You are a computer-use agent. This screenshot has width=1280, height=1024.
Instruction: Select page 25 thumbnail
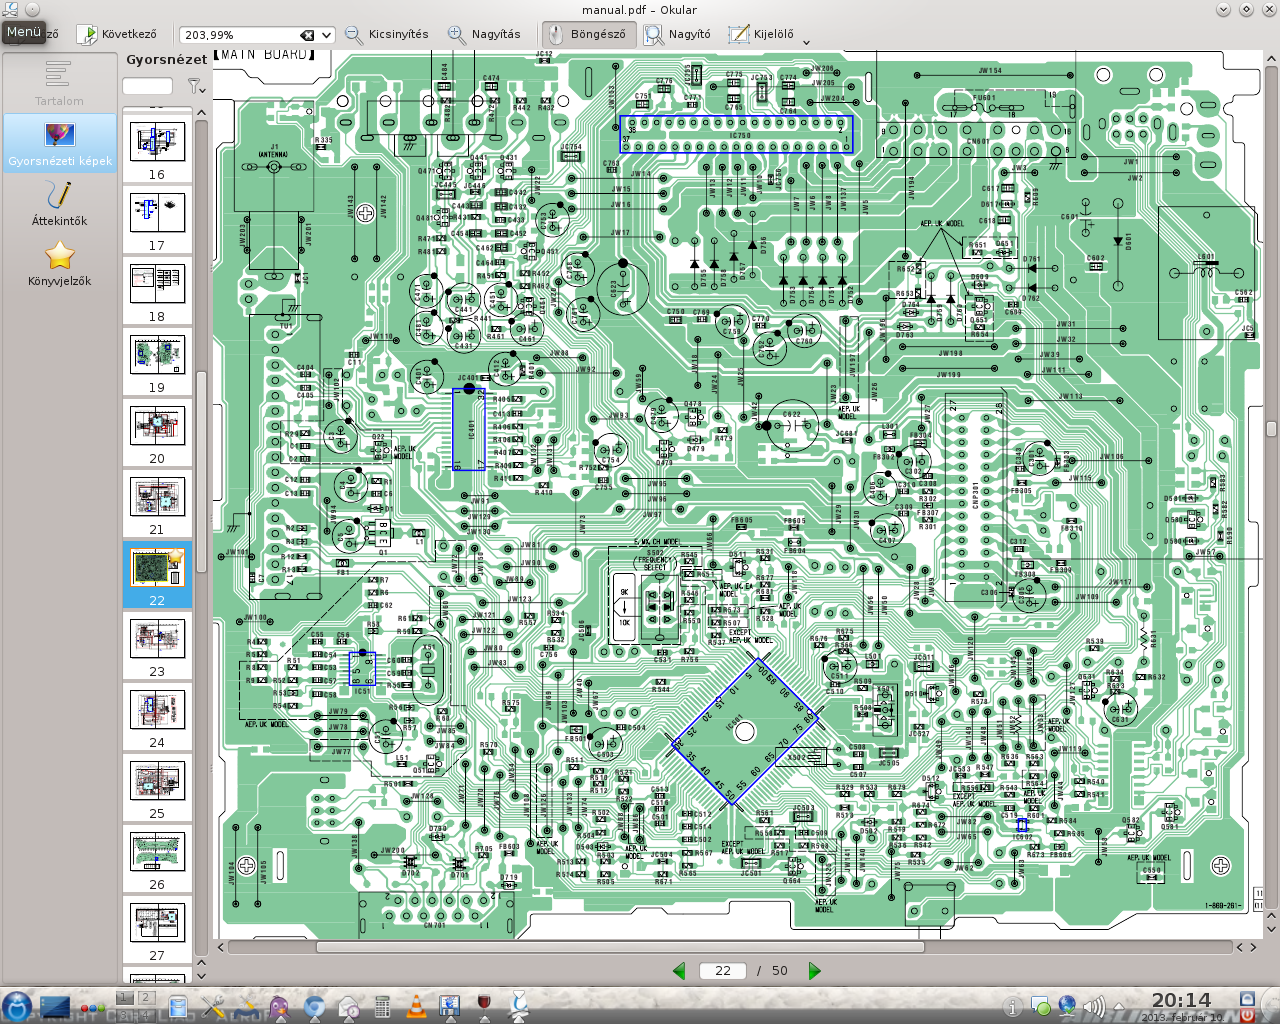[x=157, y=789]
